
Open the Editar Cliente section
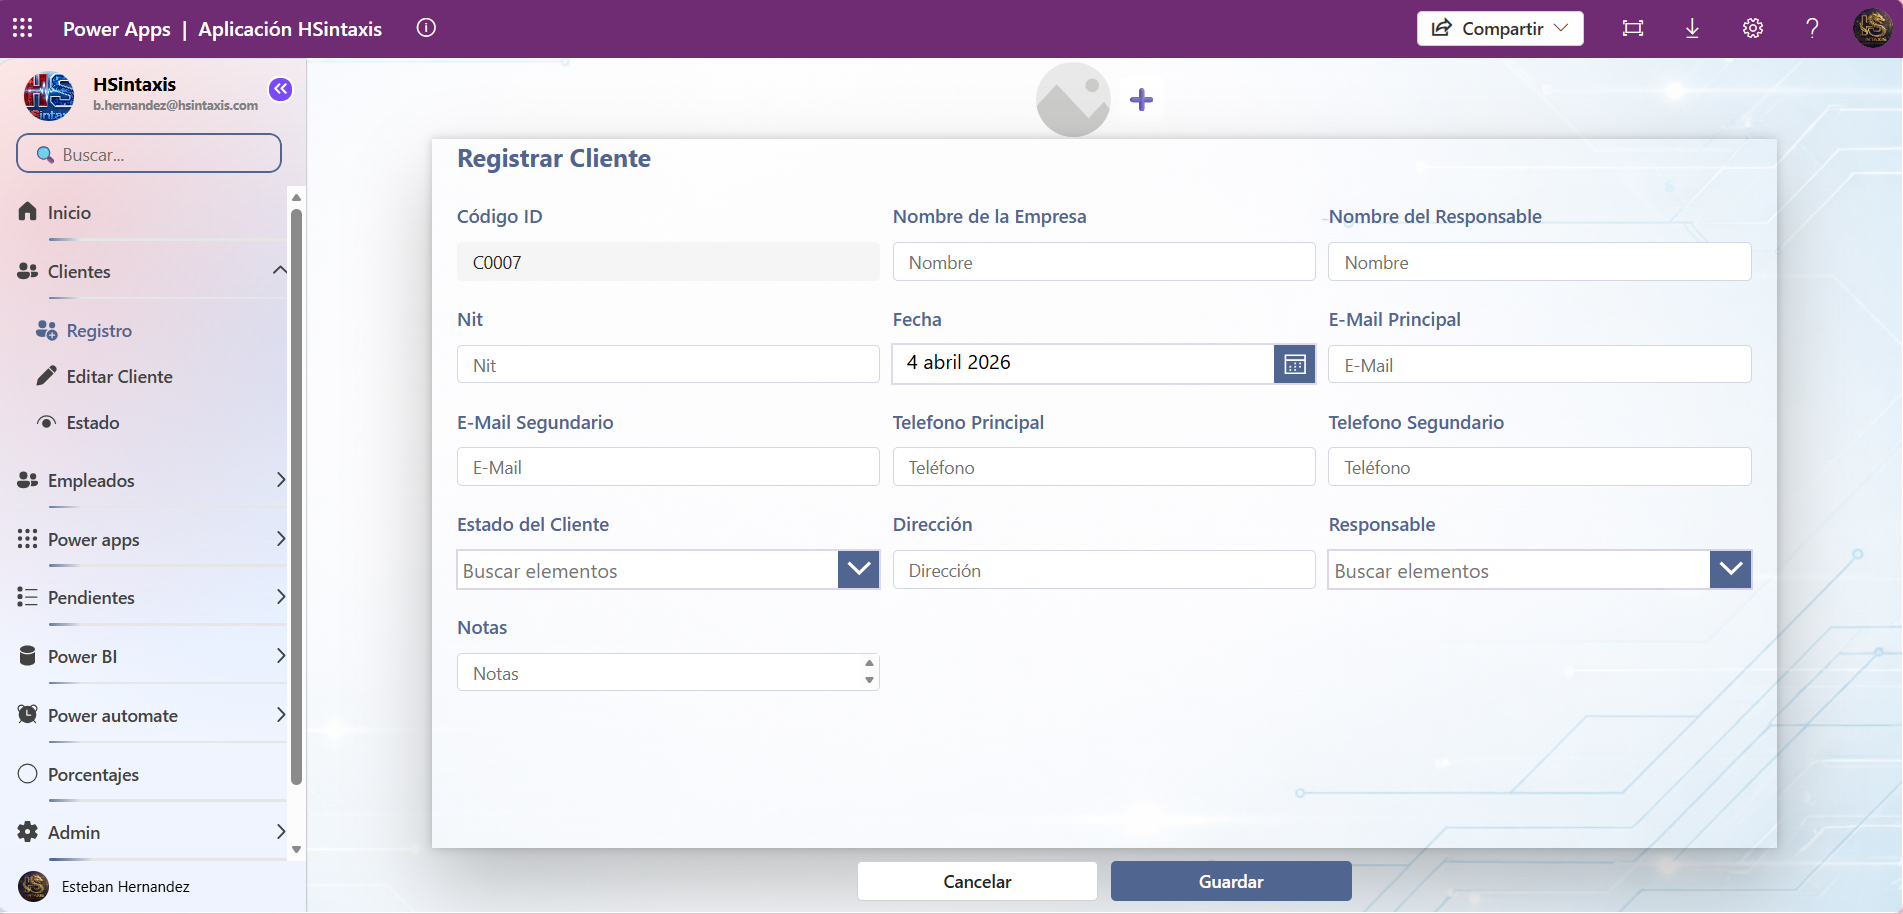[x=119, y=376]
